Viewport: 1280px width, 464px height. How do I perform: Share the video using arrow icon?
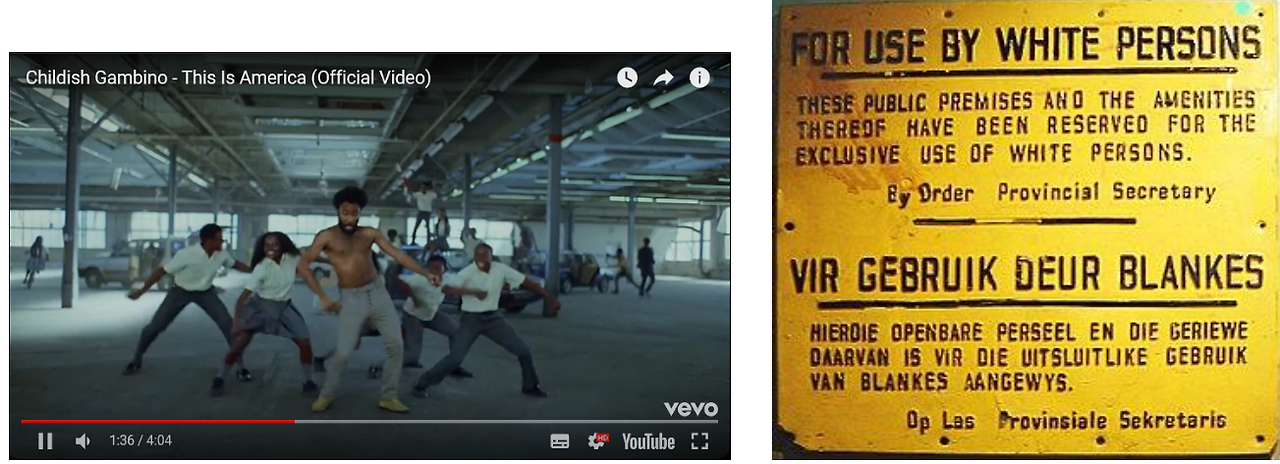(x=664, y=77)
